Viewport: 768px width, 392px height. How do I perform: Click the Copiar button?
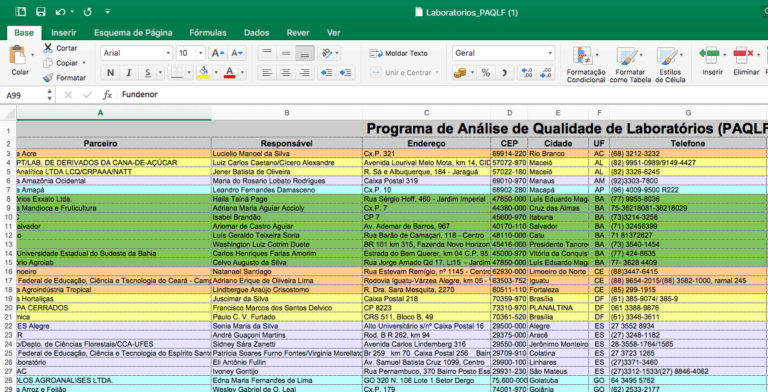64,63
